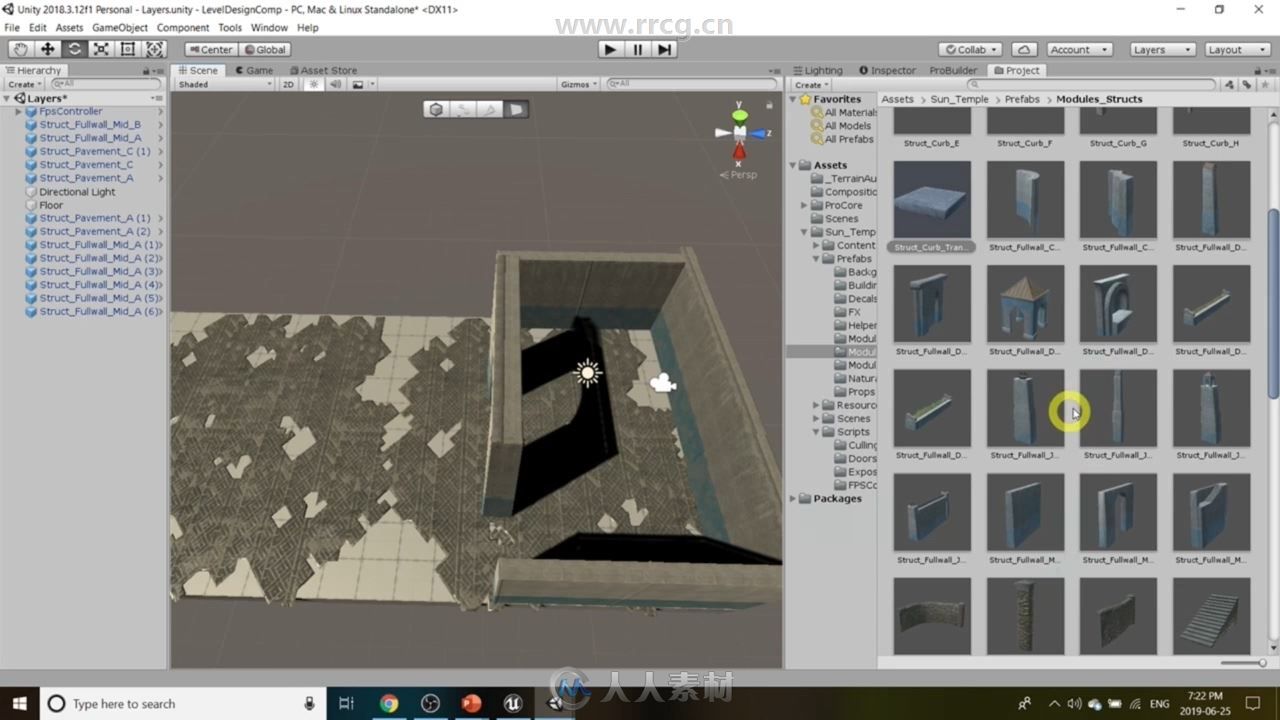The height and width of the screenshot is (720, 1280).
Task: Toggle Persp projection label
Action: [x=739, y=174]
